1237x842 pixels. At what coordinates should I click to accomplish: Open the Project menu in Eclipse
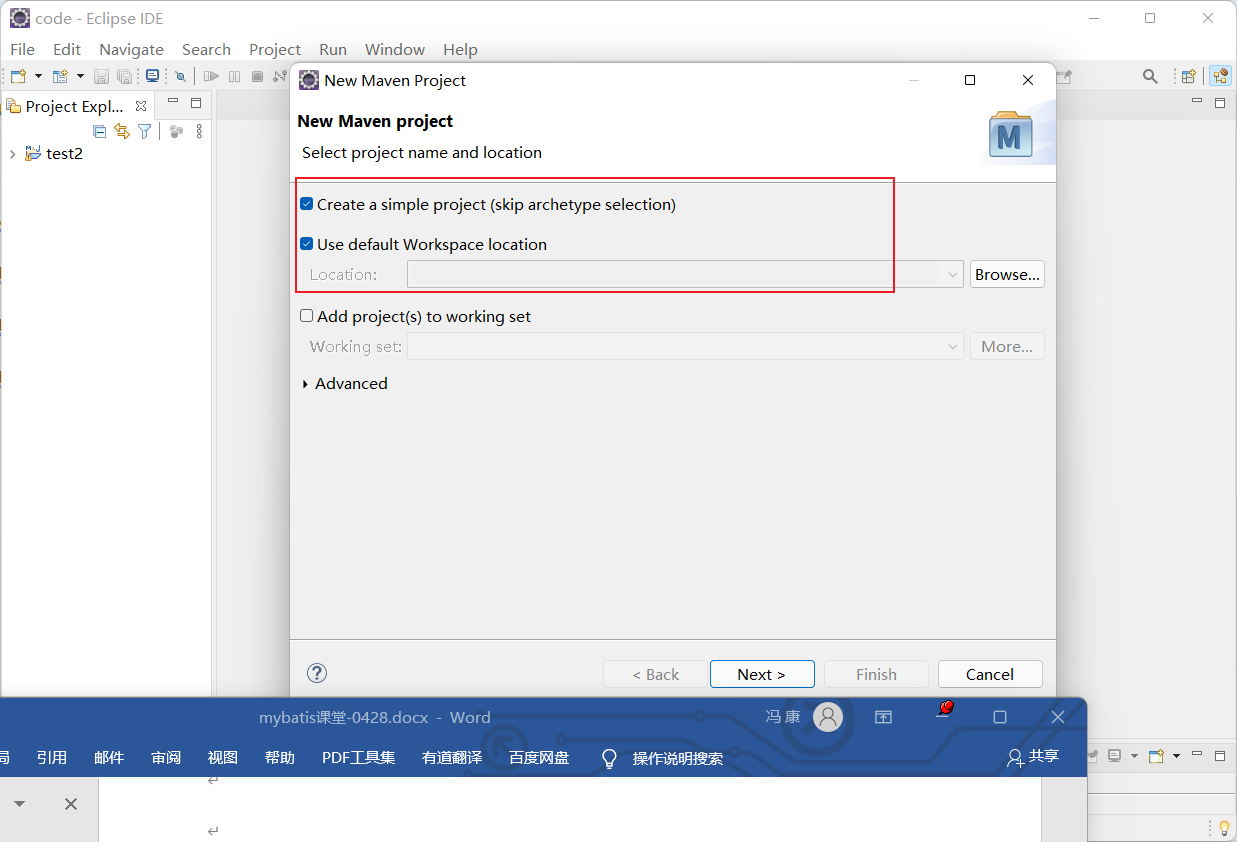(275, 49)
